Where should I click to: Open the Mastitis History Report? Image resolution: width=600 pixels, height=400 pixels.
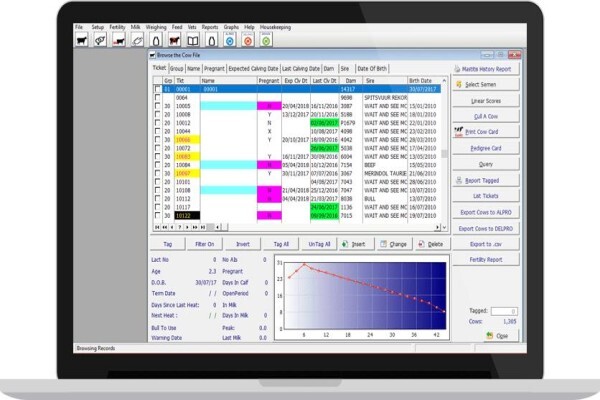[486, 69]
